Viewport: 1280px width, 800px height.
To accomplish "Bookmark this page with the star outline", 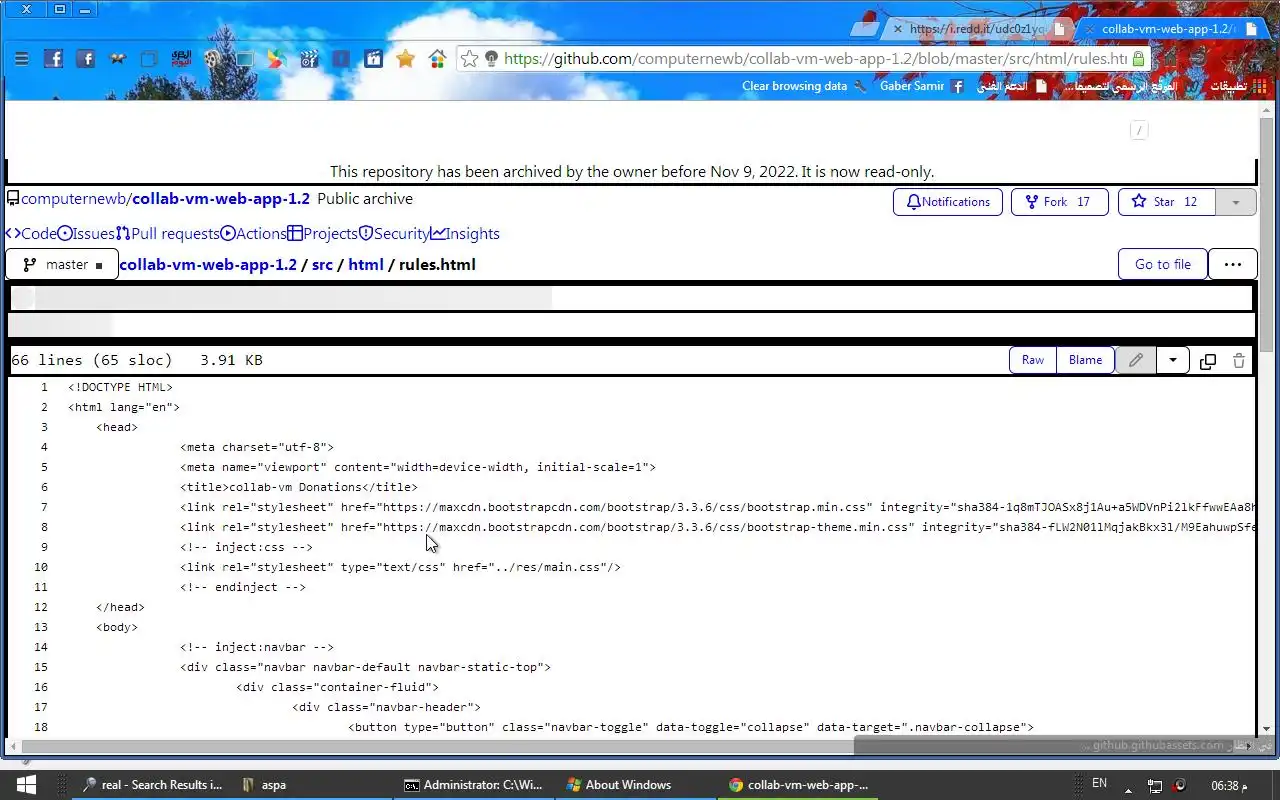I will pyautogui.click(x=470, y=59).
